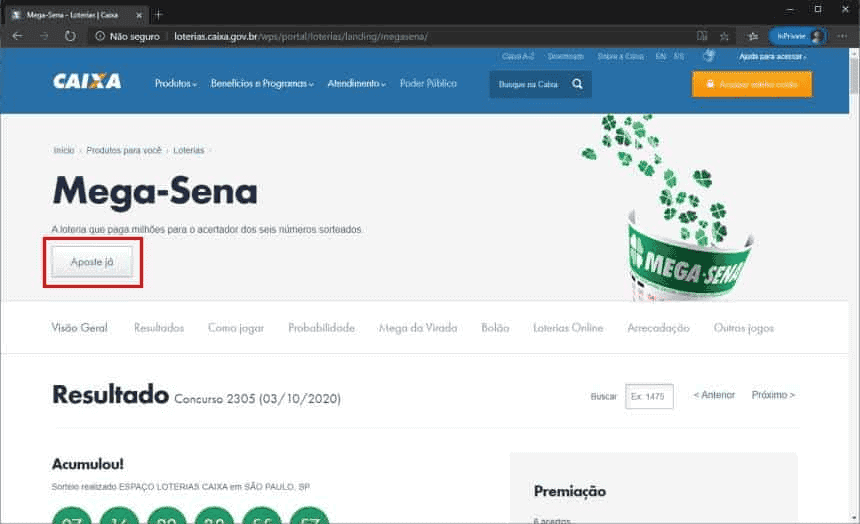Viewport: 860px width, 524px height.
Task: Click the 'Busque na Caixa' search field
Action: [529, 84]
